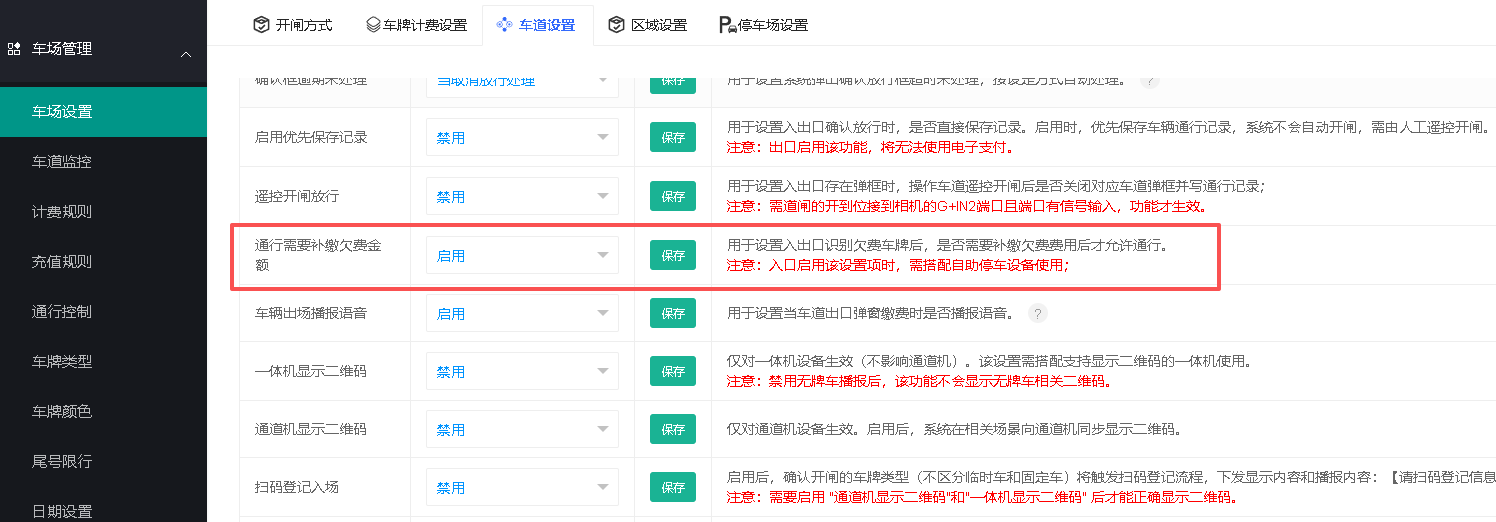This screenshot has height=522, width=1496.
Task: Click help question mark beside 车辆出场播报语音 description
Action: click(1038, 313)
